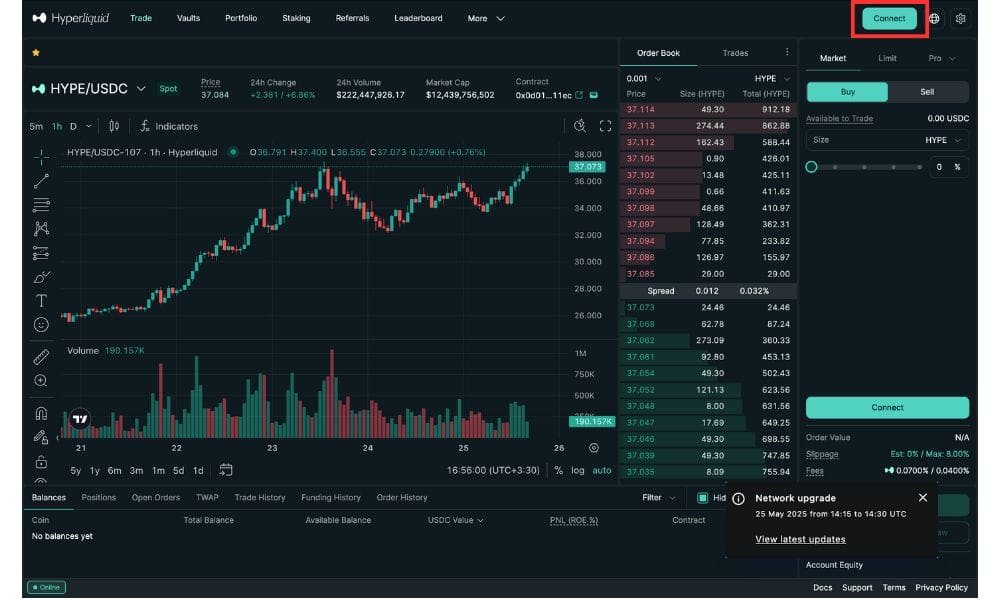Click the Hyperliquid logo
Screen dimensions: 1000x600
(x=70, y=18)
